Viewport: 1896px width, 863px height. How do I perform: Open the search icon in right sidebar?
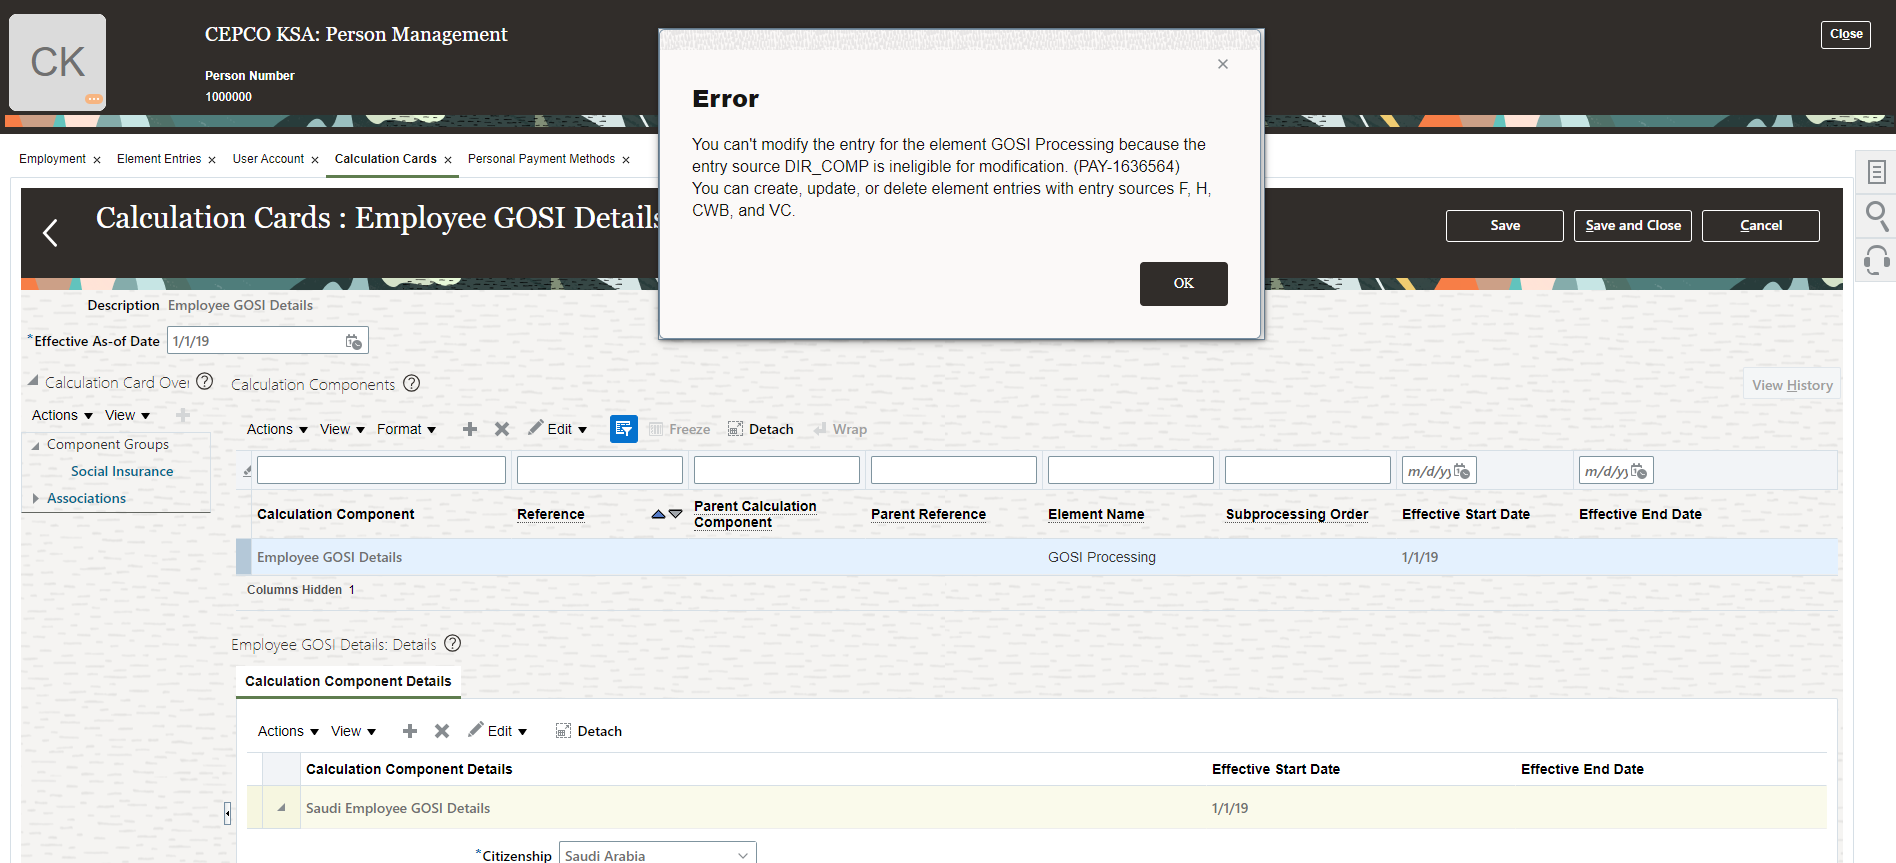(x=1876, y=215)
